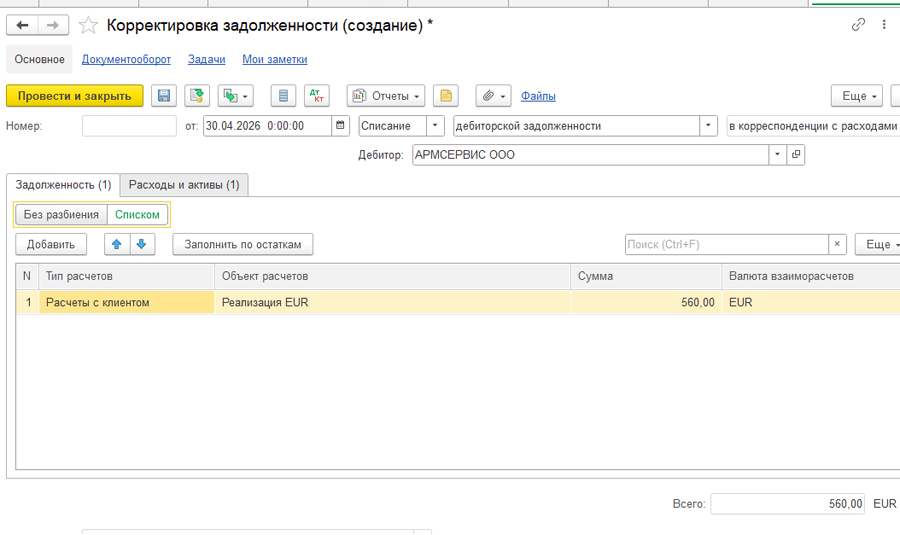Image resolution: width=900 pixels, height=535 pixels.
Task: Select the EUR currency cell in row 1
Action: click(810, 302)
